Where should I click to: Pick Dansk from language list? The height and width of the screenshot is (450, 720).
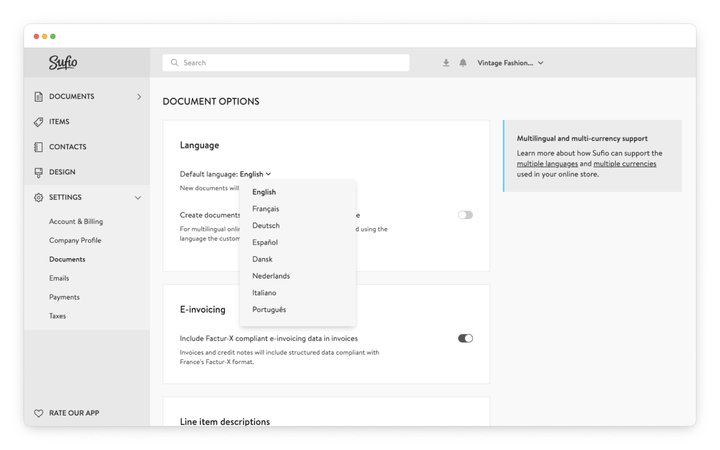[x=262, y=259]
